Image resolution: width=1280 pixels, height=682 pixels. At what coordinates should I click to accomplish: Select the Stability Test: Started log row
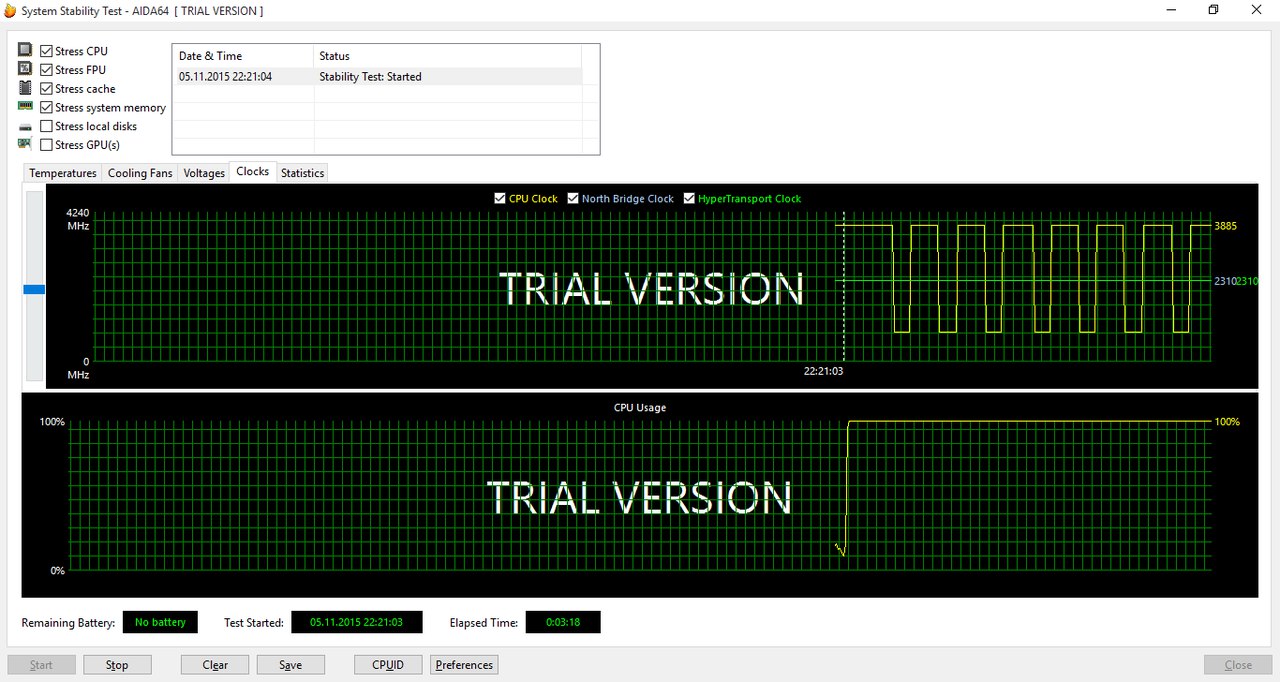tap(377, 76)
